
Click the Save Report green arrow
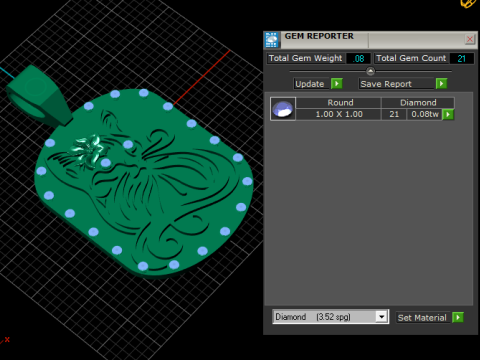pos(441,84)
